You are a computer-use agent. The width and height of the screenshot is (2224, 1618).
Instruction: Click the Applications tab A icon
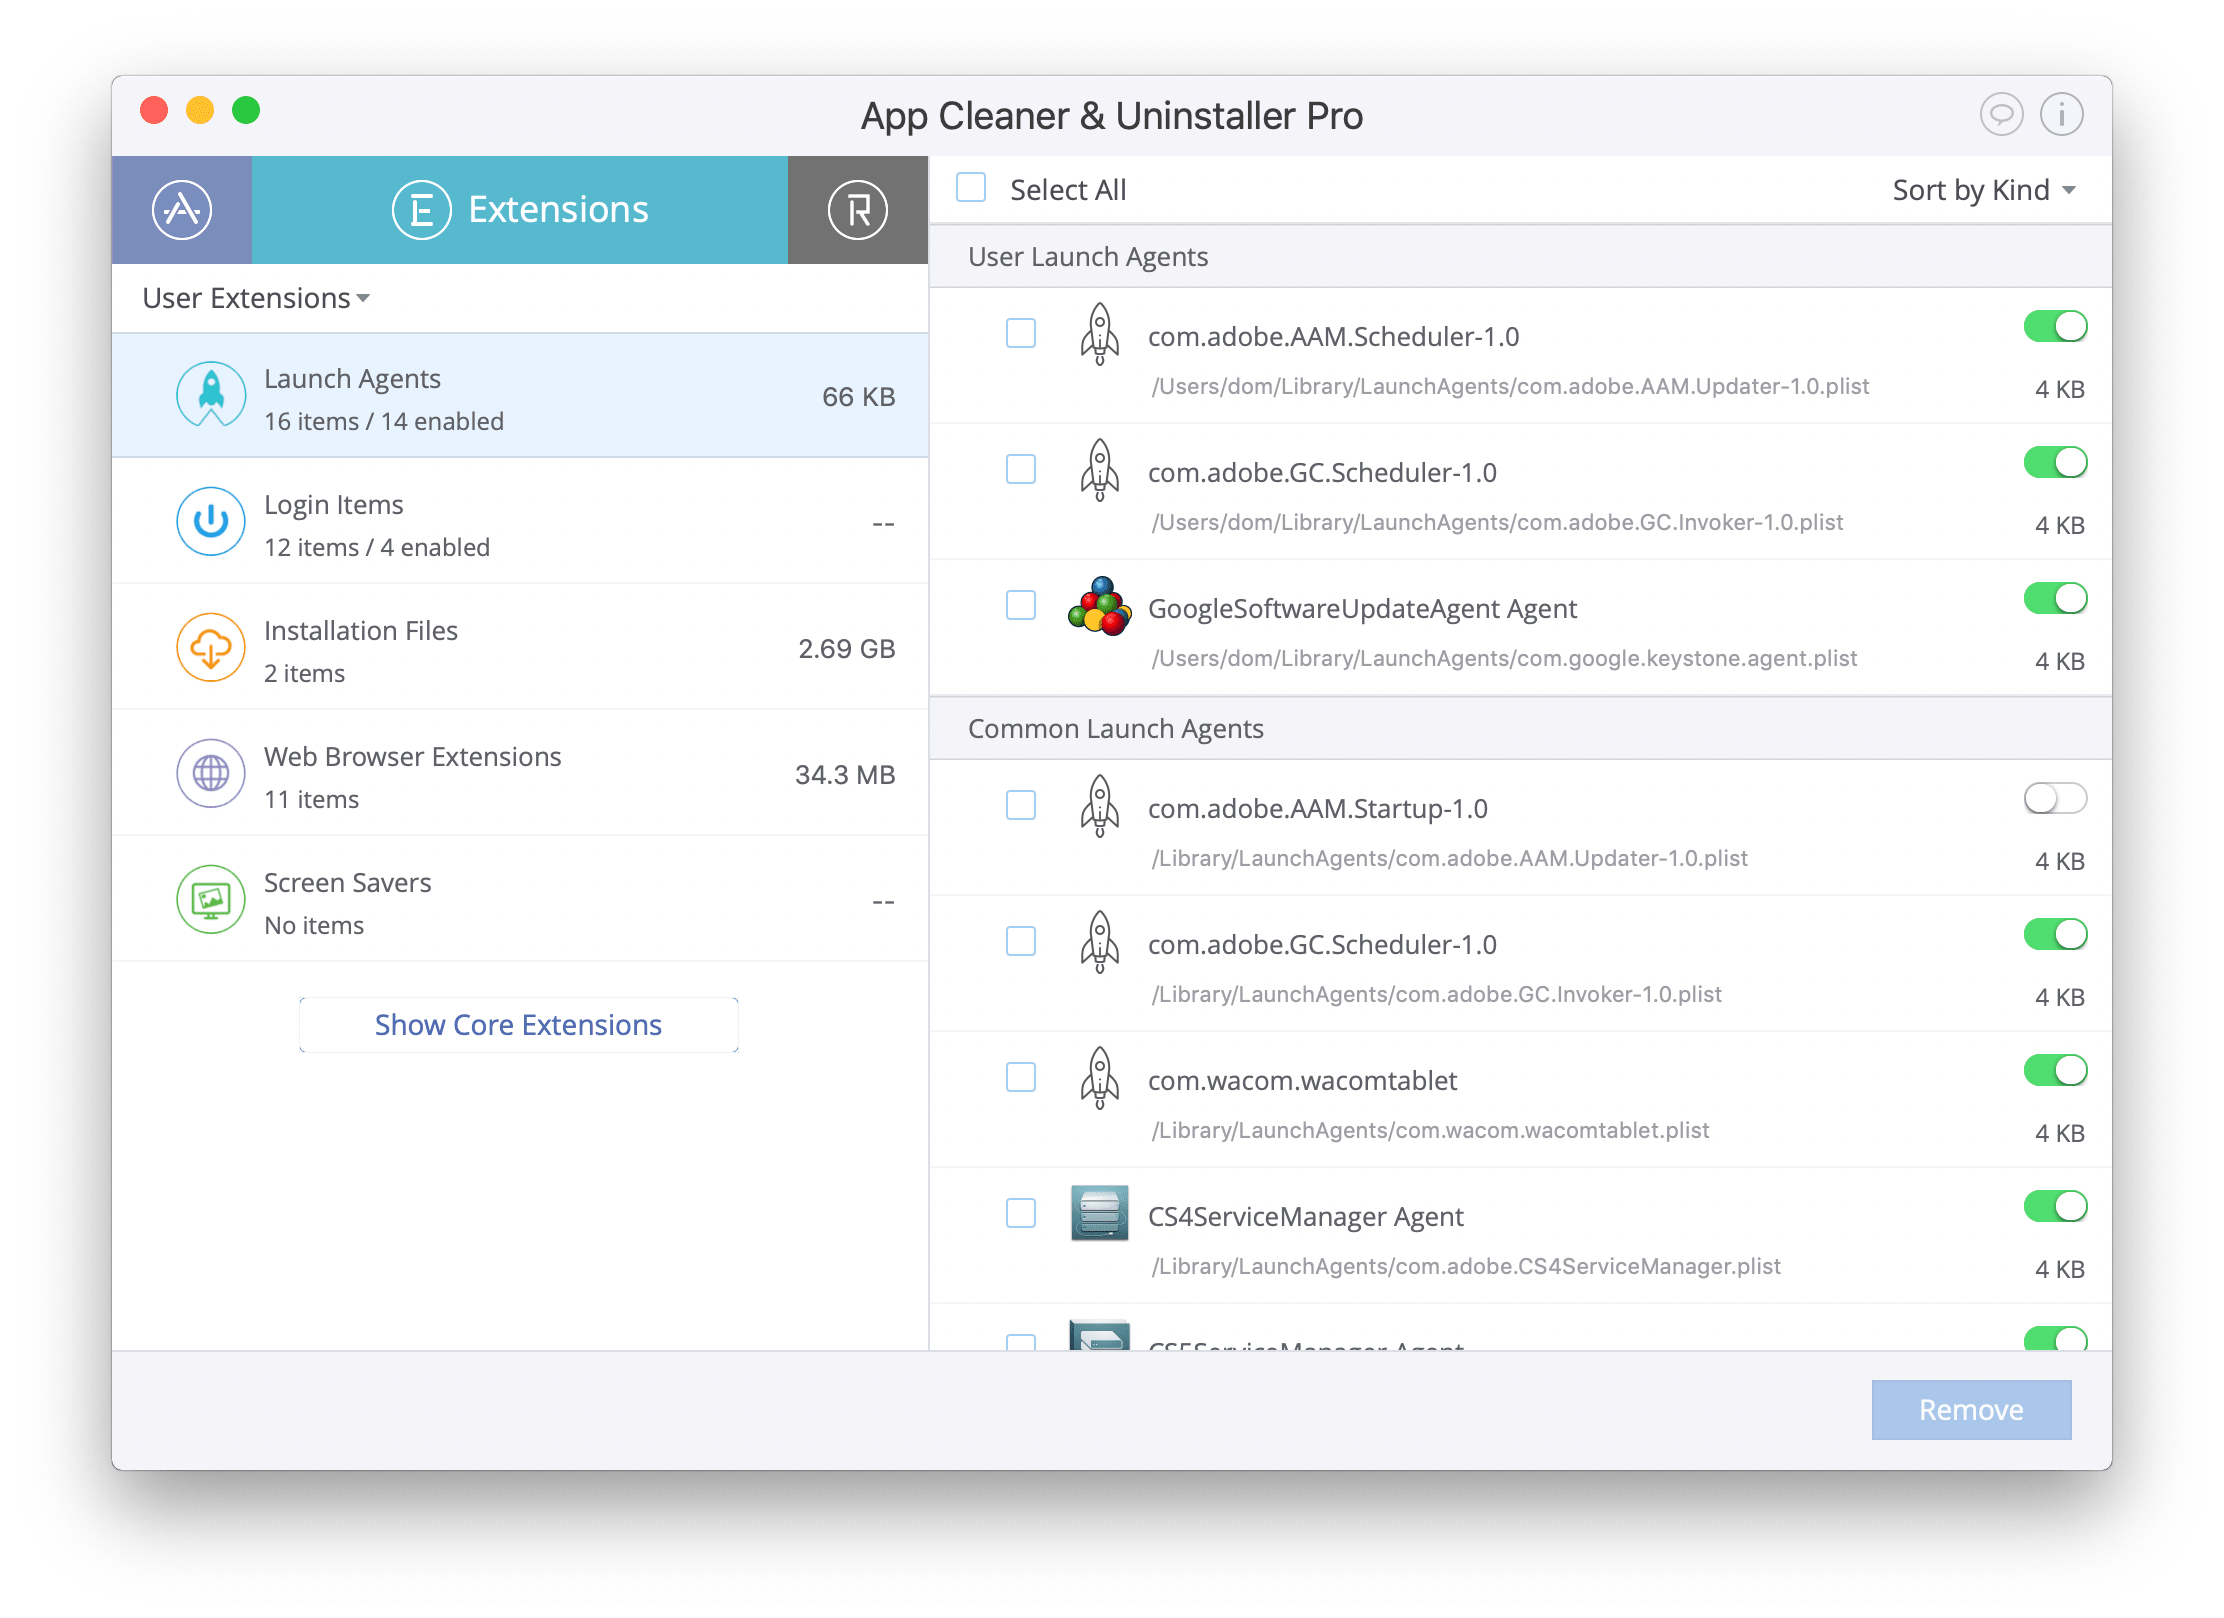185,211
